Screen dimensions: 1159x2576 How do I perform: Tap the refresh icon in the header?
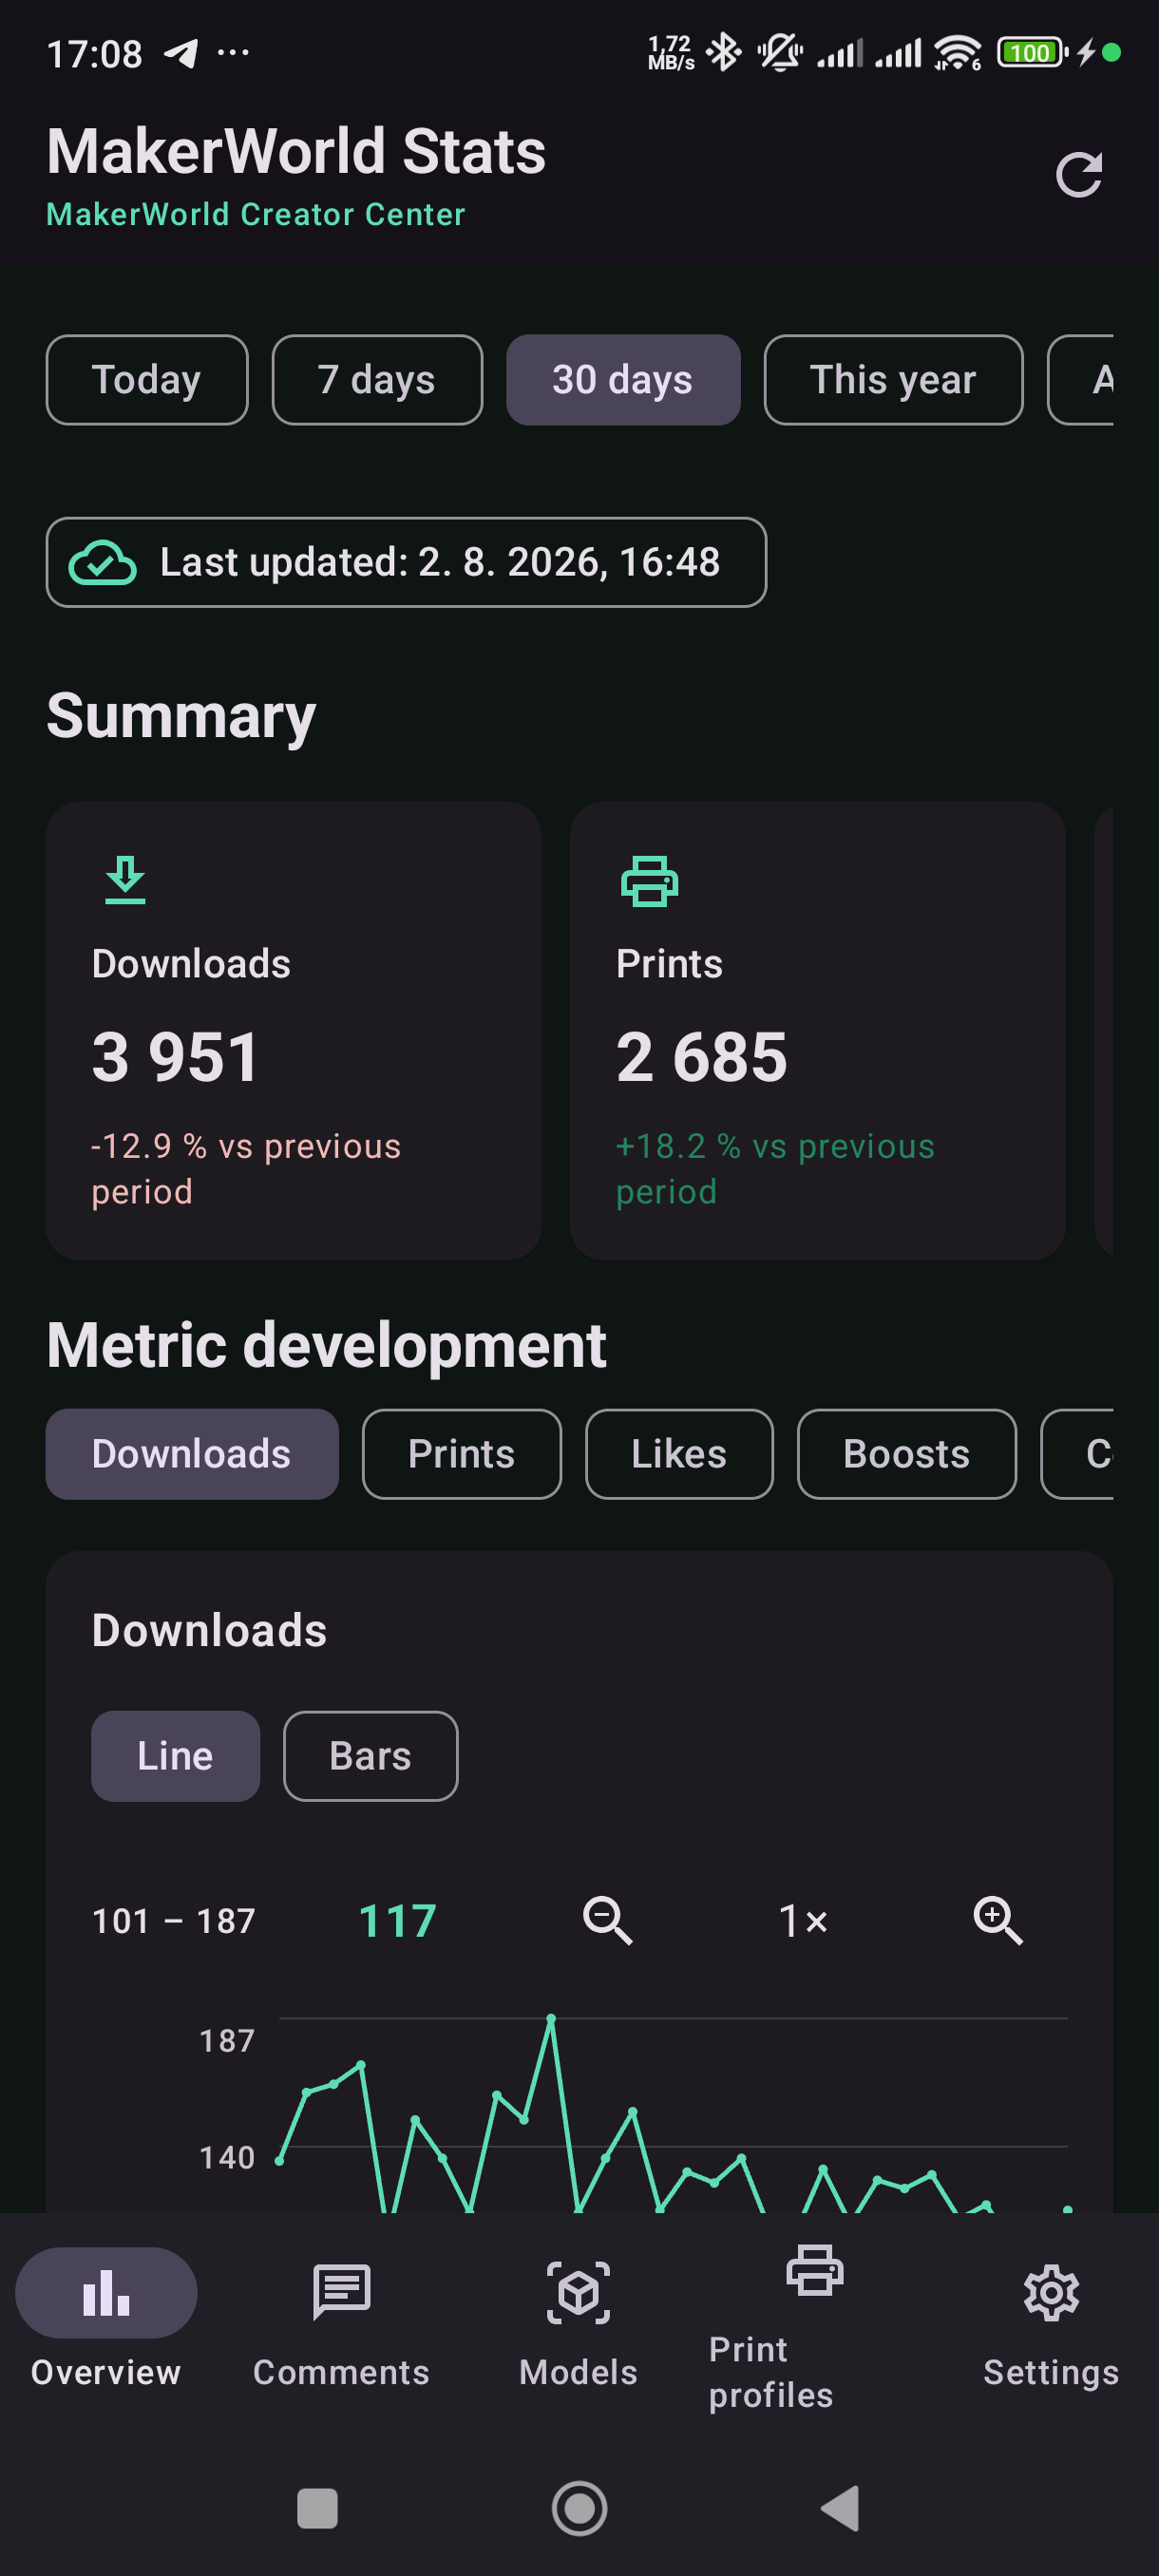click(1079, 175)
